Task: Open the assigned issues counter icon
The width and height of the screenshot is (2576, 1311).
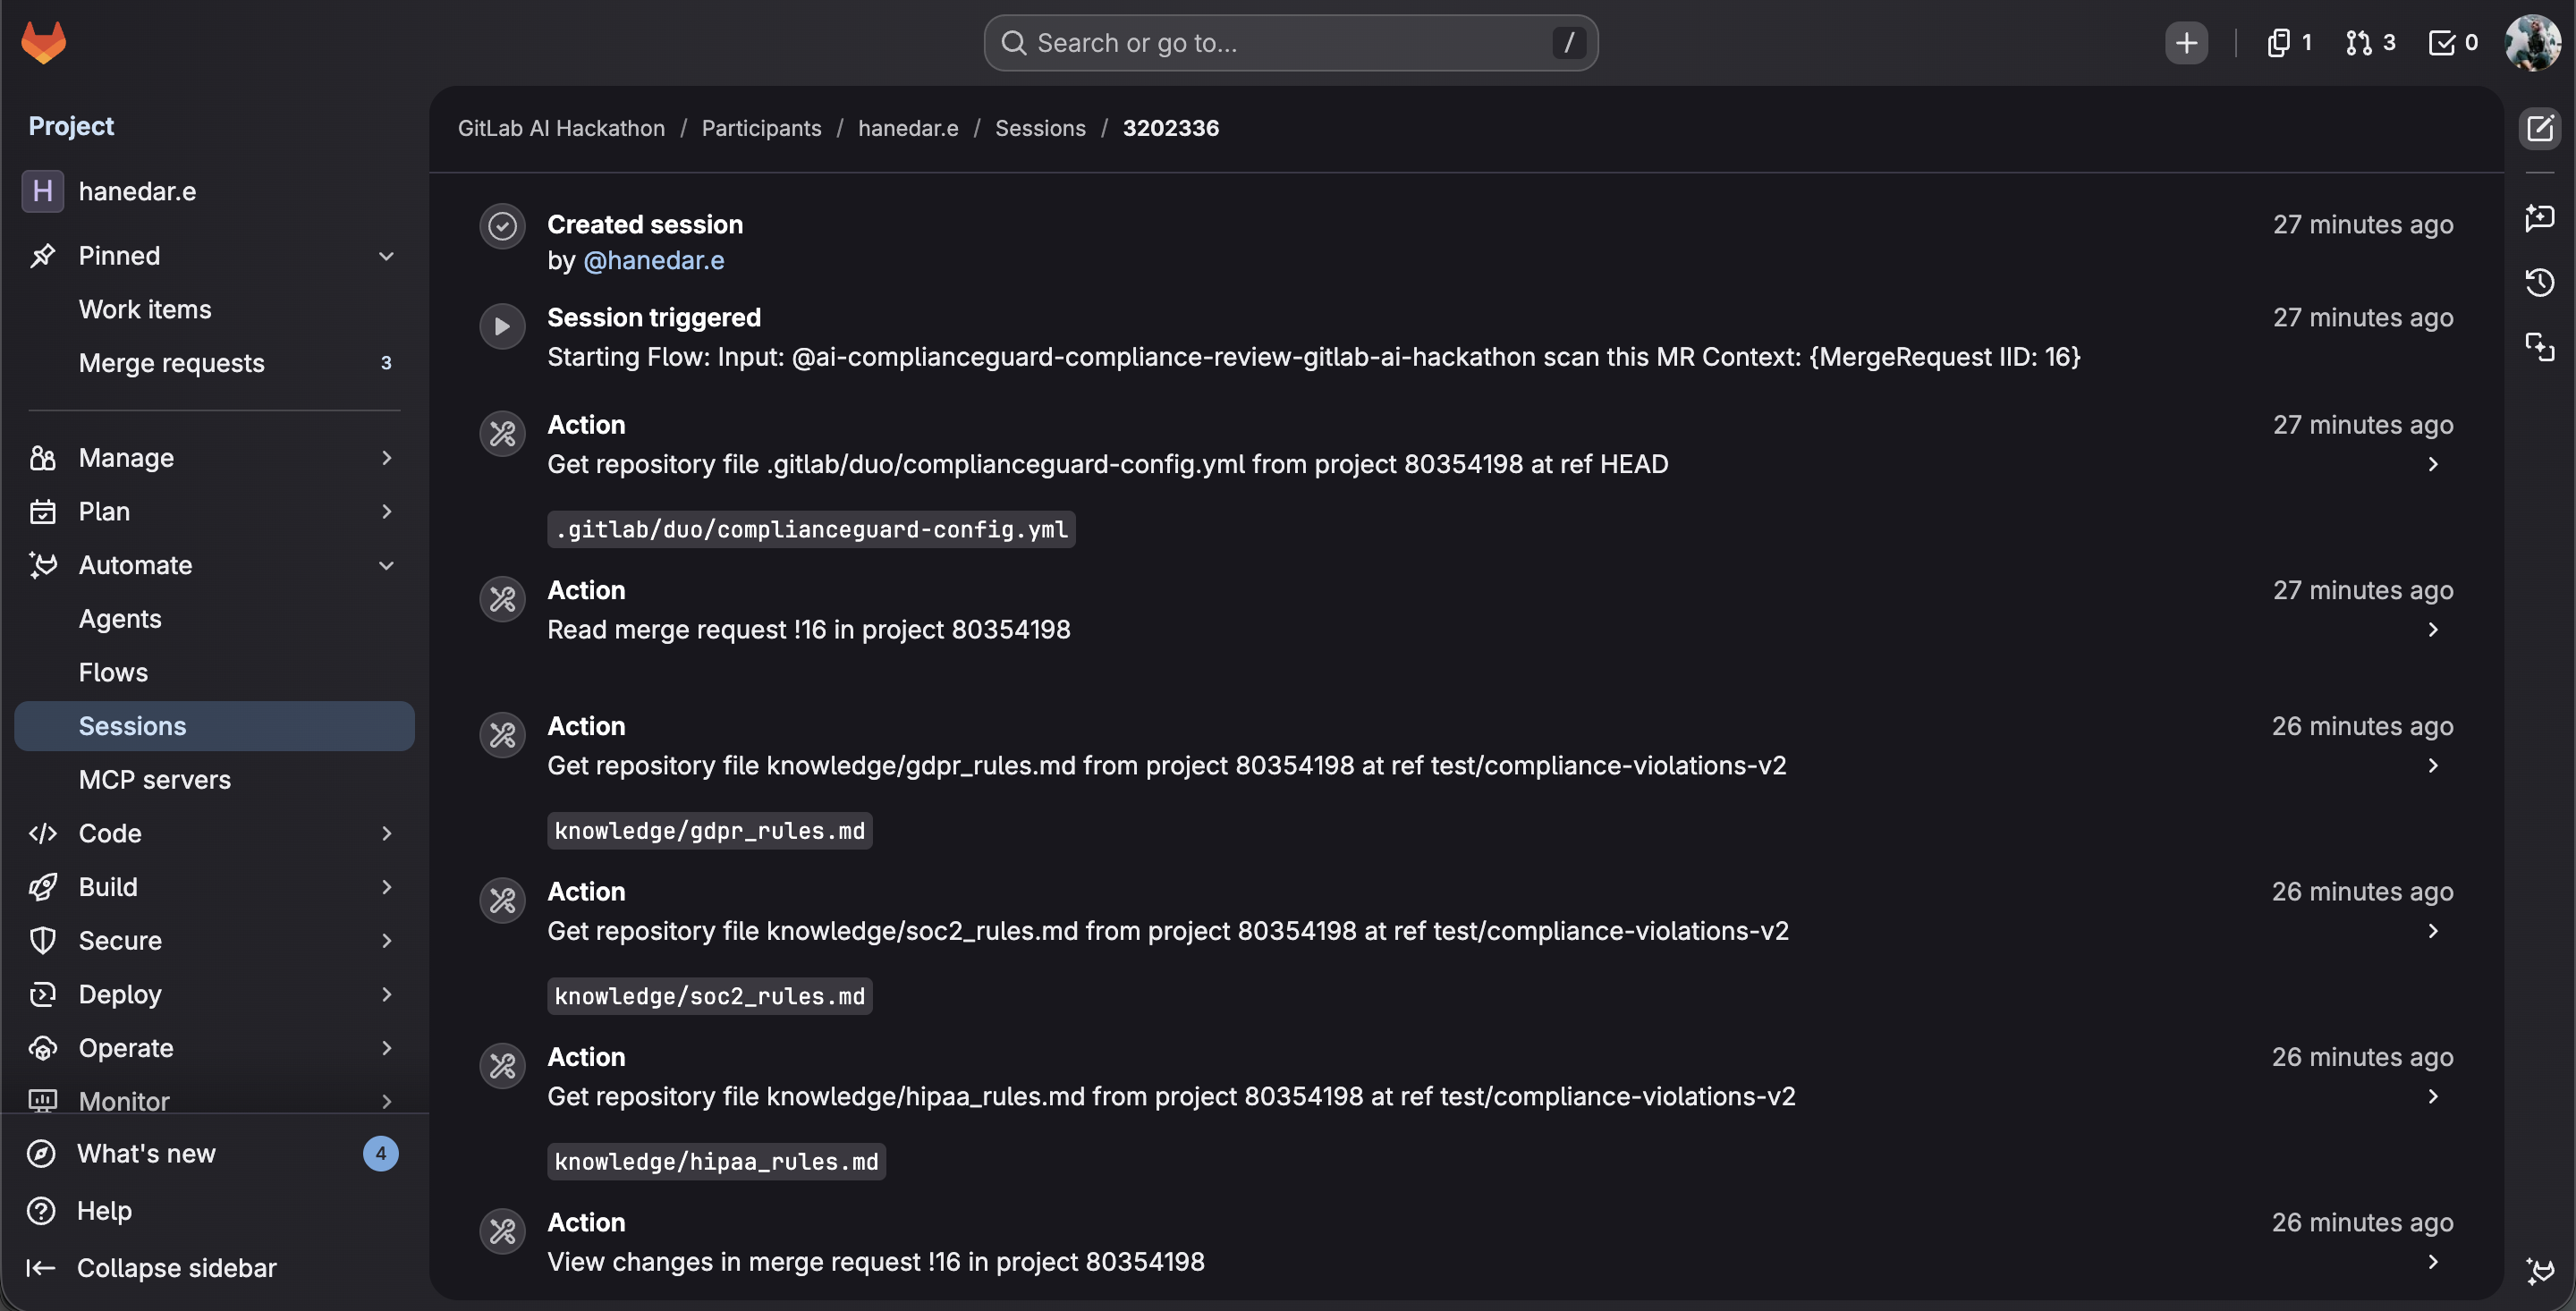Action: 2288,43
